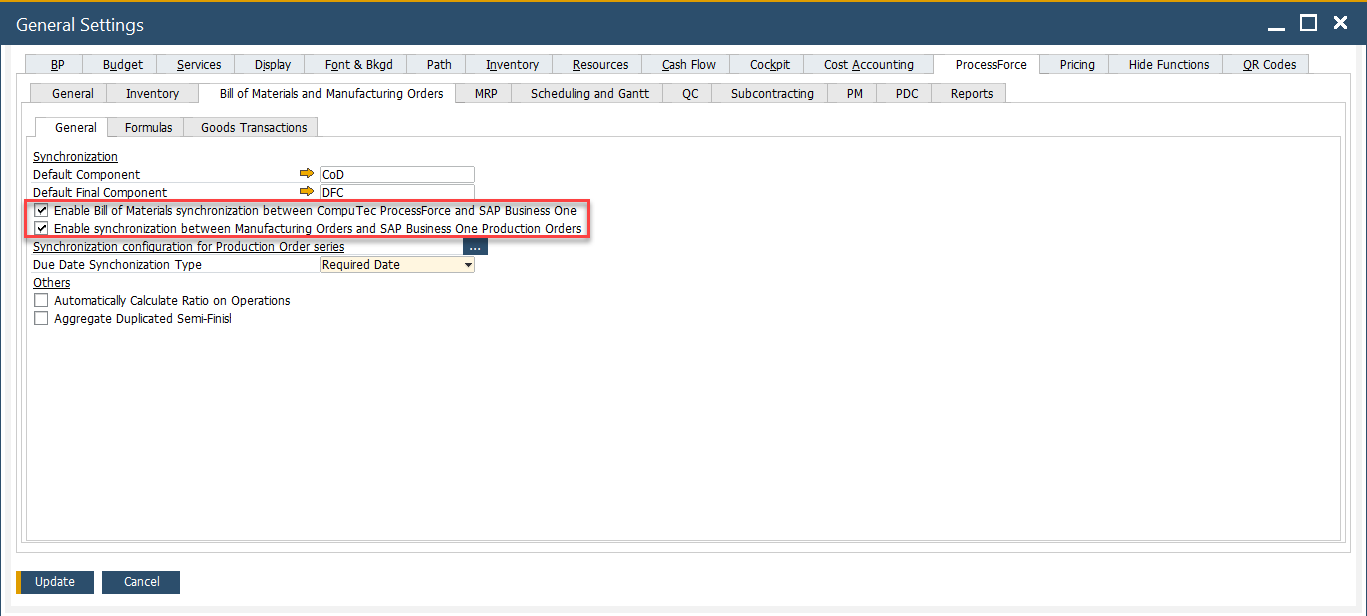
Task: Click the Cancel button
Action: (x=141, y=582)
